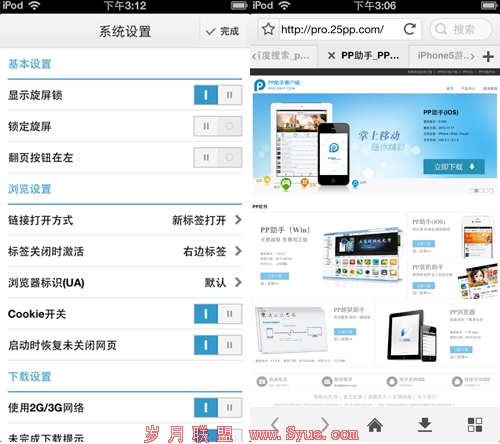The image size is (500, 444).
Task: Click the battery icon, right screen
Action: click(490, 6)
